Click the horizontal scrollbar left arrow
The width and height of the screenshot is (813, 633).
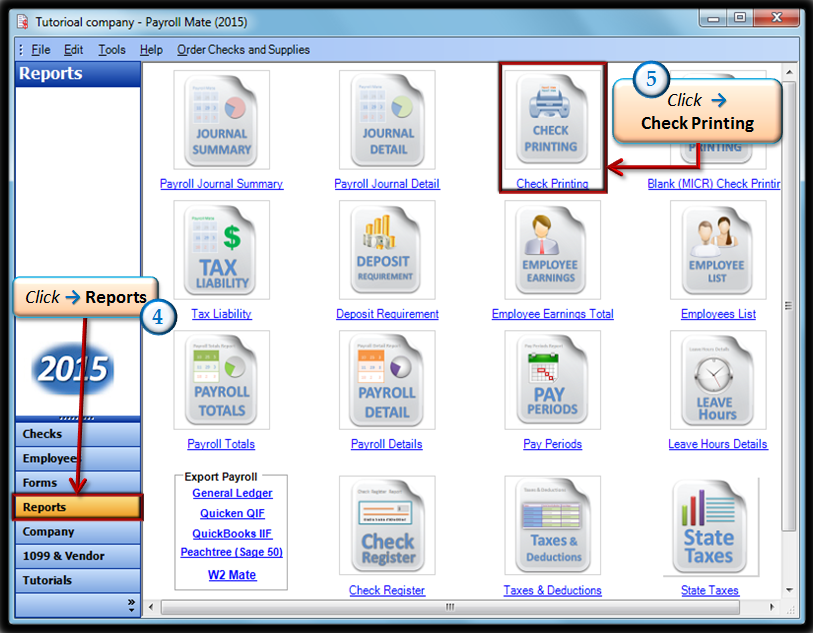pyautogui.click(x=151, y=607)
